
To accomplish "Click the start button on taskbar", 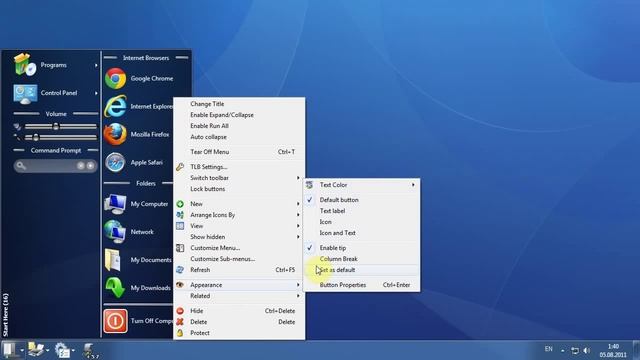I will pos(9,350).
